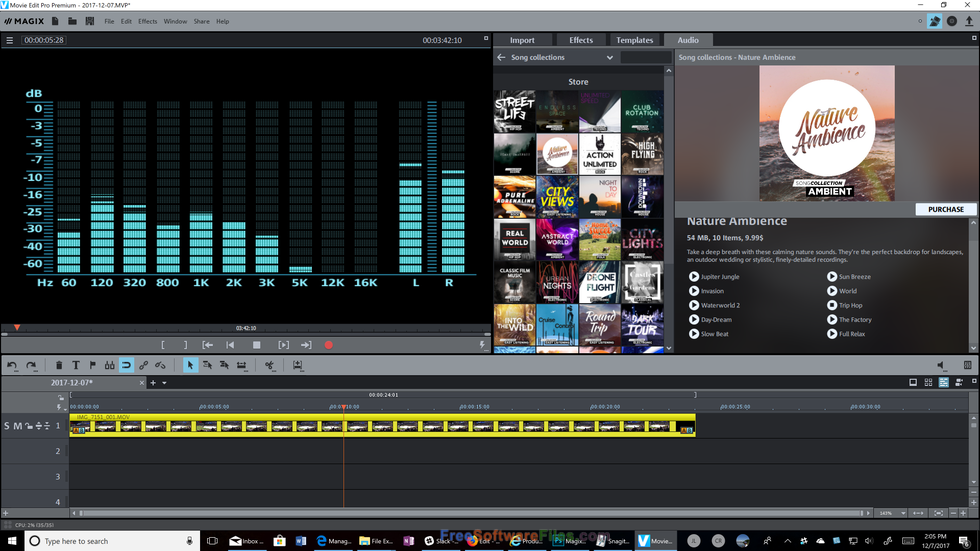Expand the lightning options above track headers
This screenshot has height=551, width=980.
61,407
